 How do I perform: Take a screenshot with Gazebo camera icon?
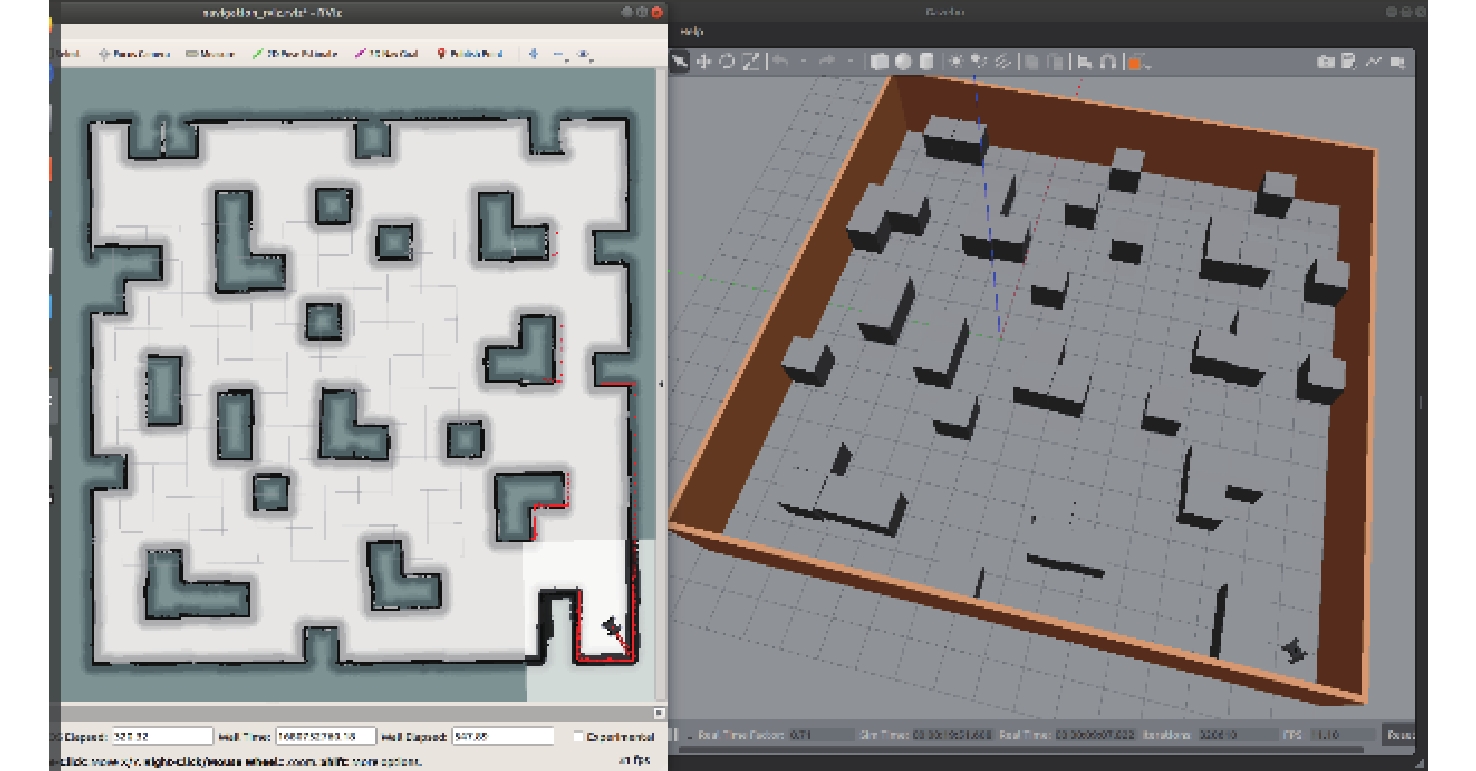(x=1326, y=62)
